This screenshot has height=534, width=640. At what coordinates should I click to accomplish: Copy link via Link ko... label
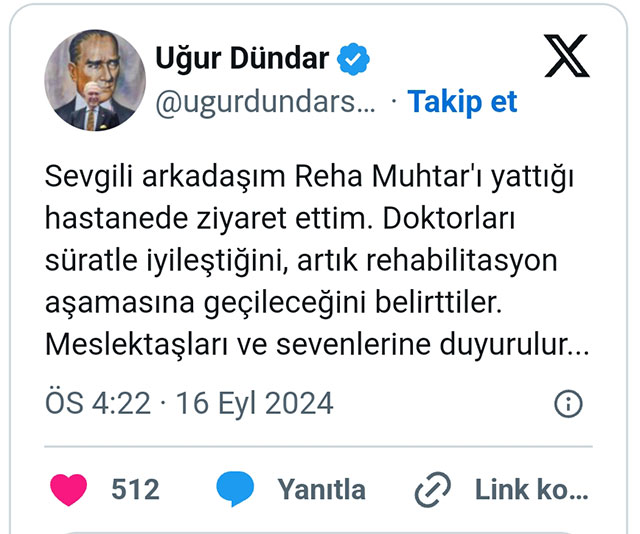(532, 489)
